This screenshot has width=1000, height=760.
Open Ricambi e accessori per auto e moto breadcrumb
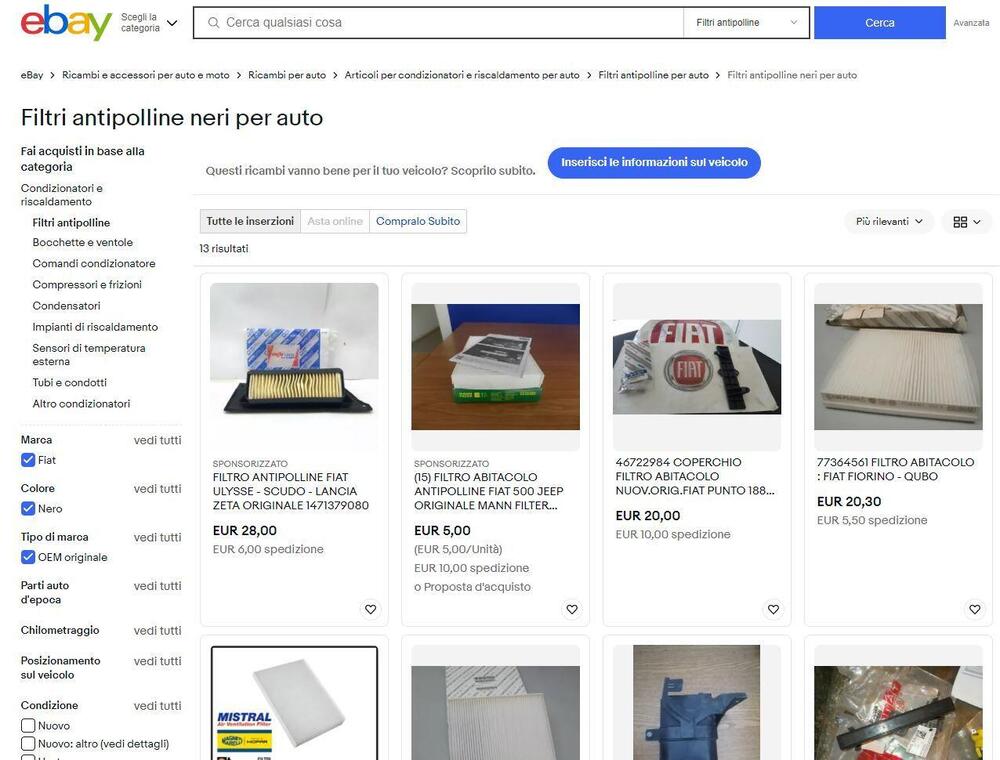point(145,75)
